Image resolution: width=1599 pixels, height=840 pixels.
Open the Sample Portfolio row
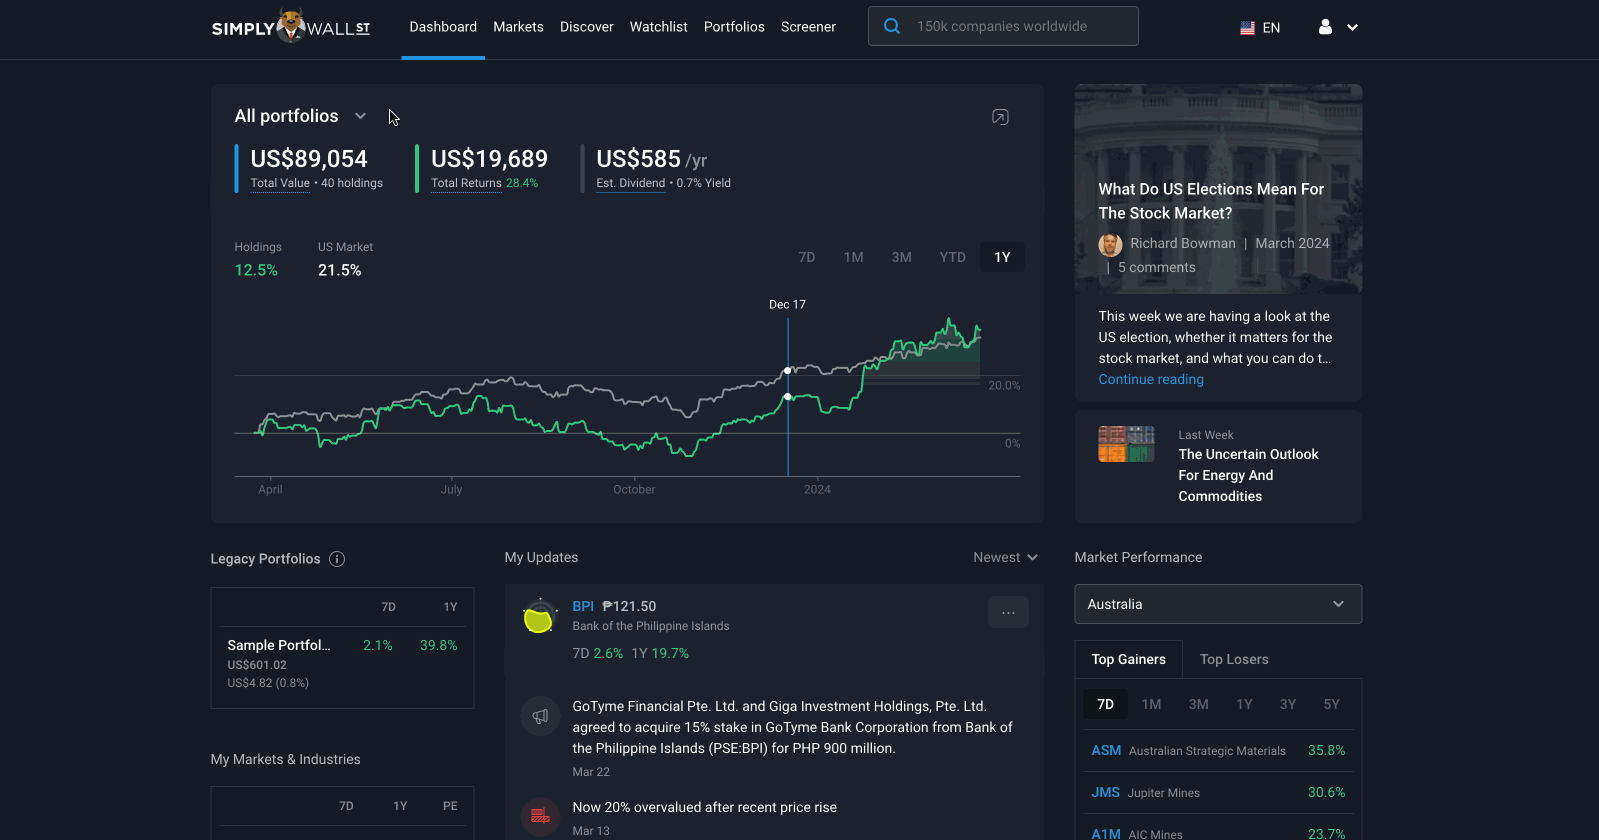[342, 663]
